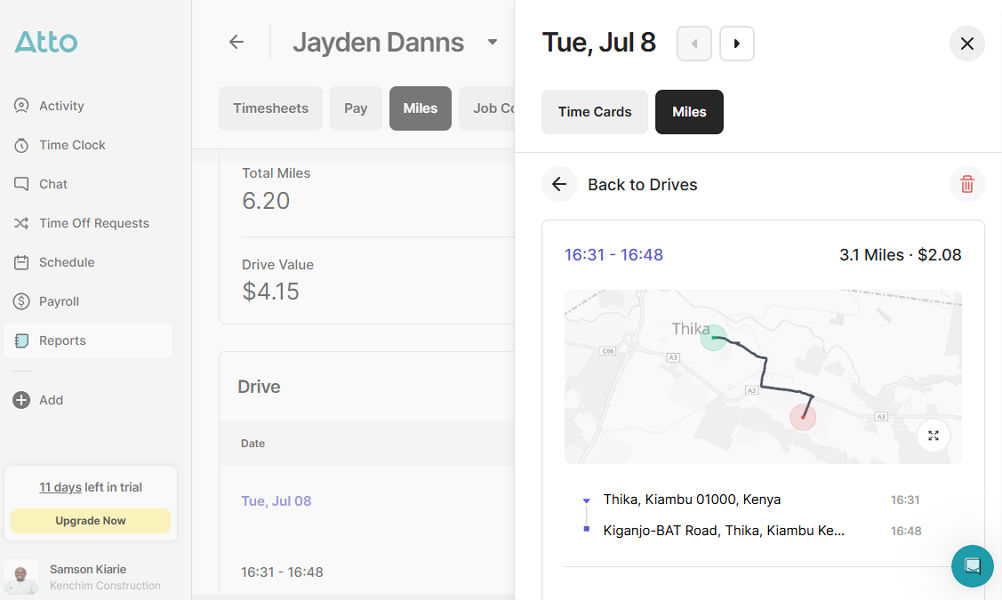Open the Tue, Jul 08 drive entry

(x=276, y=500)
